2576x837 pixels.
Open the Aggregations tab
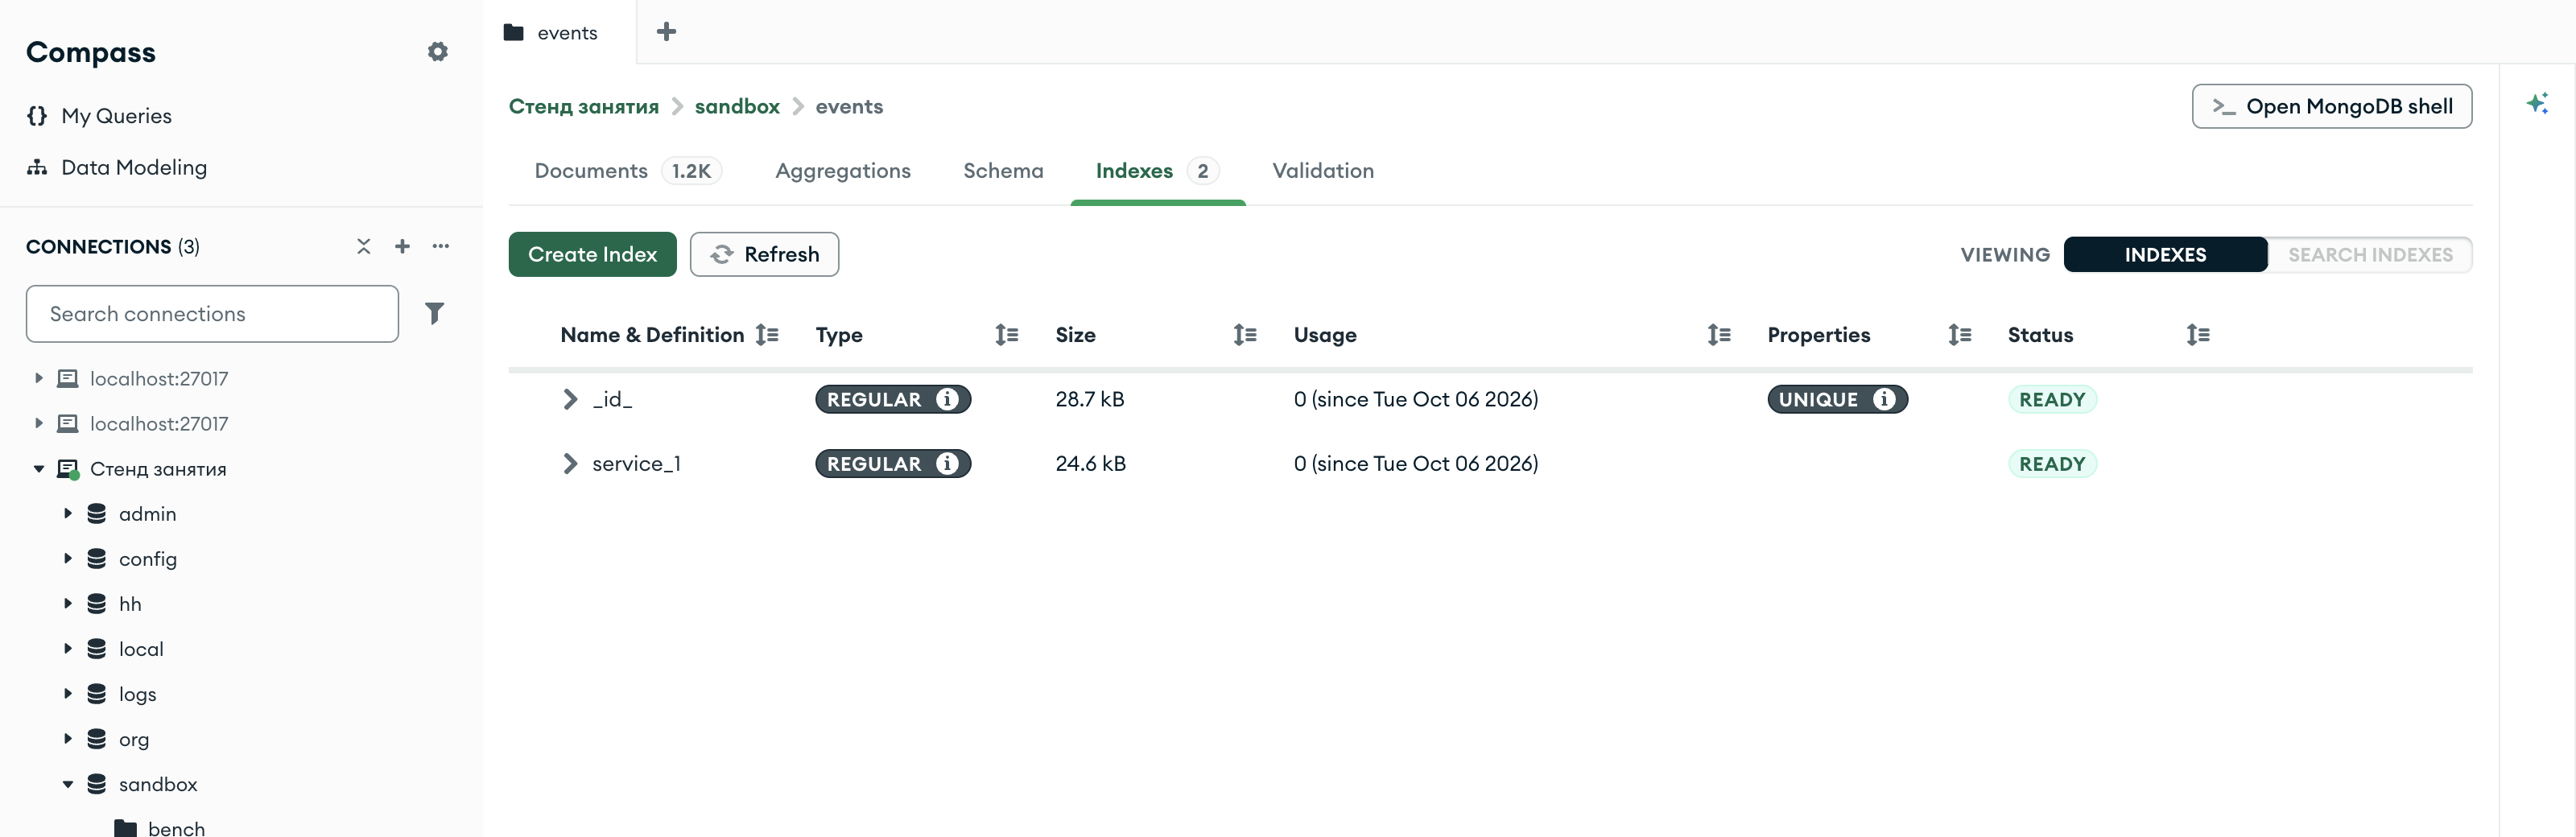coord(843,171)
